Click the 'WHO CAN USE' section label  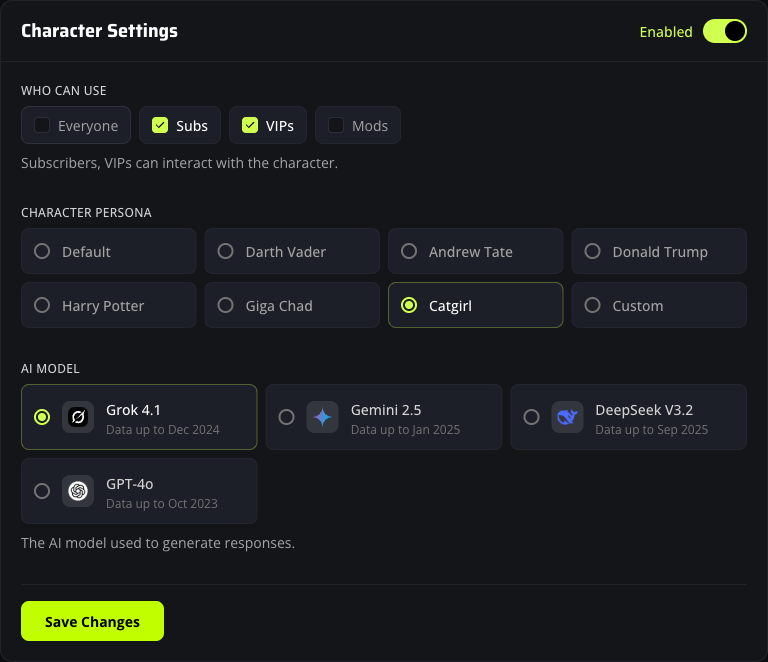[64, 91]
